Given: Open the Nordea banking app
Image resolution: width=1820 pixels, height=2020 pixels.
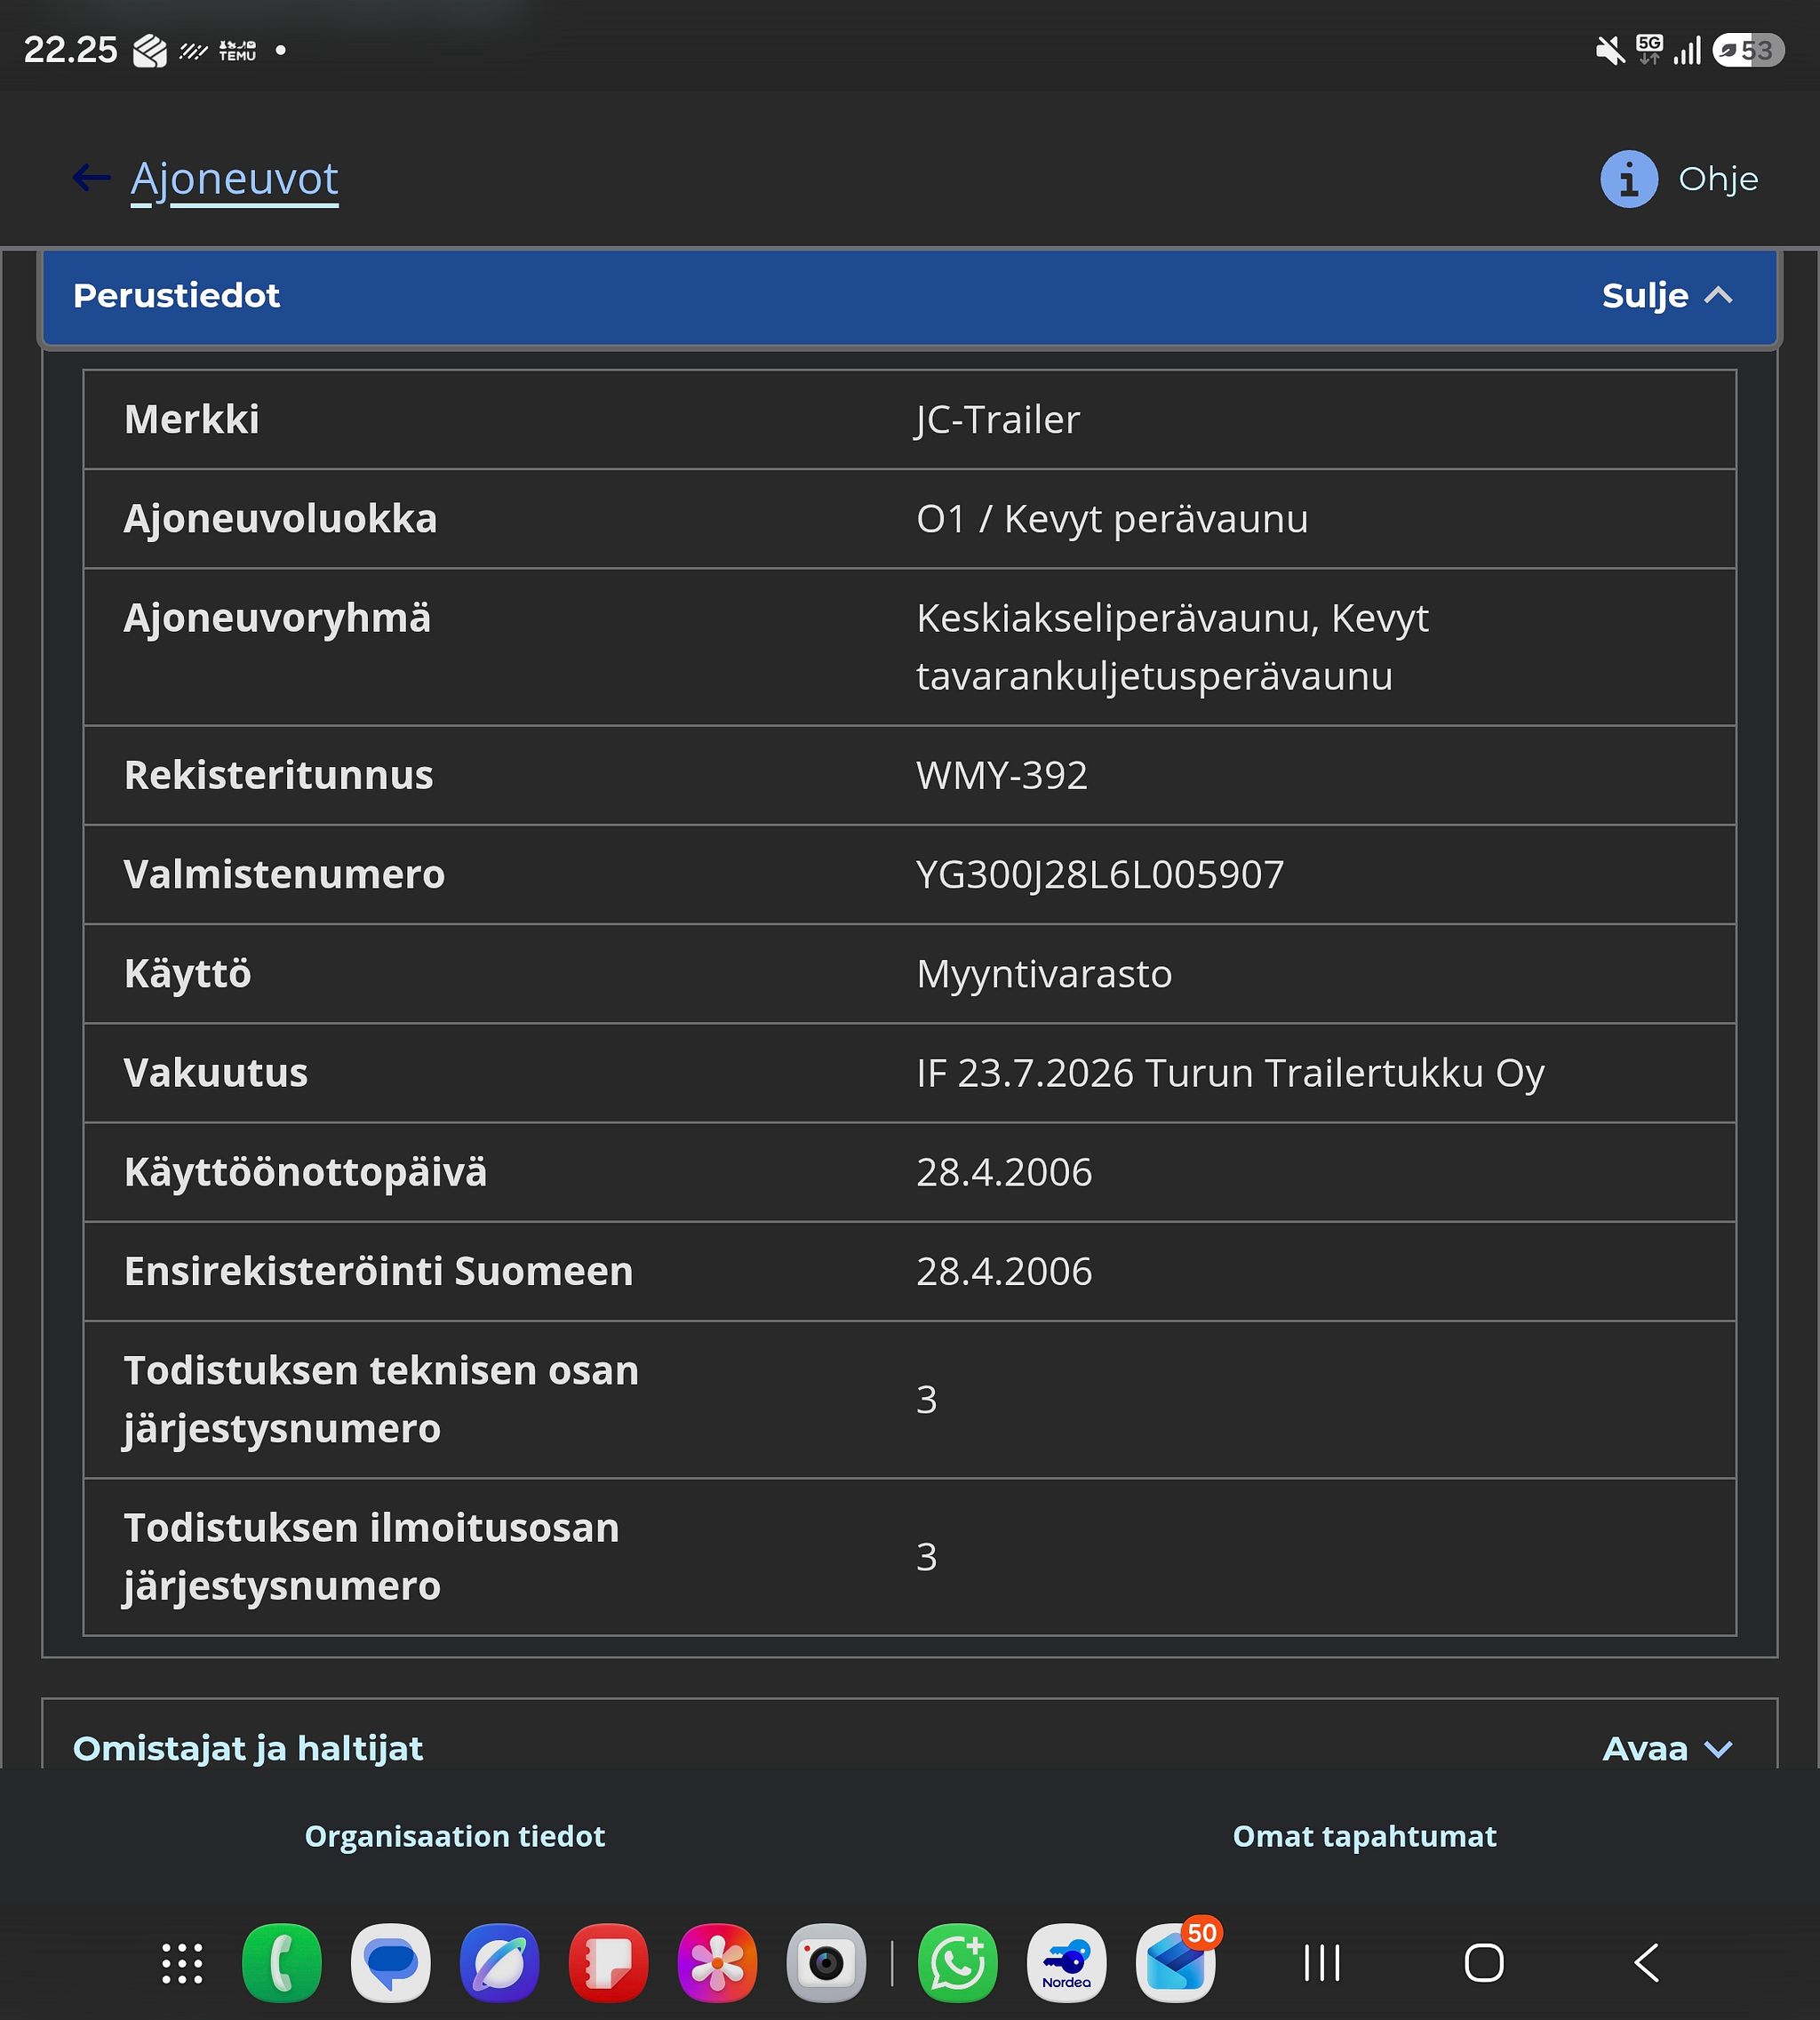Looking at the screenshot, I should tap(1067, 1962).
